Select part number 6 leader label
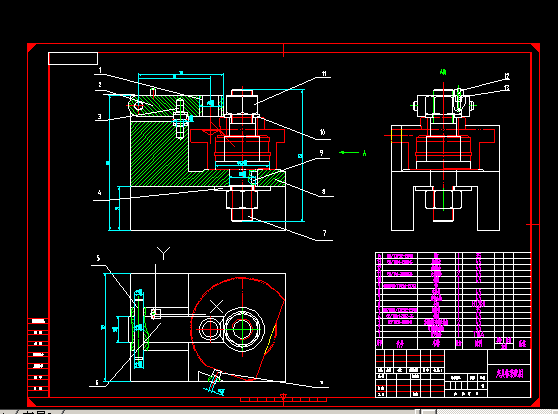Image resolution: width=558 pixels, height=414 pixels. [97, 383]
